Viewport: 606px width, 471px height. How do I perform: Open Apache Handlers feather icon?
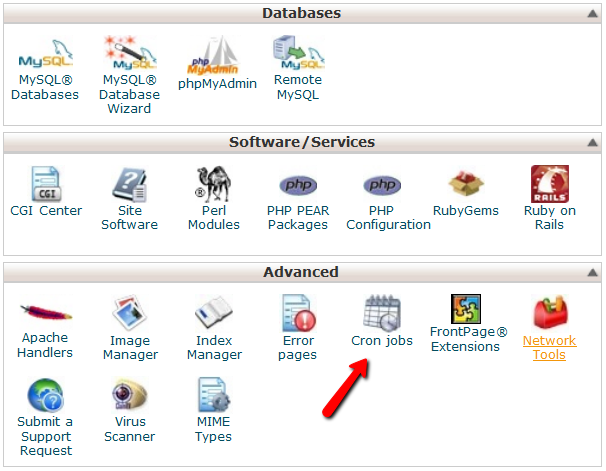point(45,313)
